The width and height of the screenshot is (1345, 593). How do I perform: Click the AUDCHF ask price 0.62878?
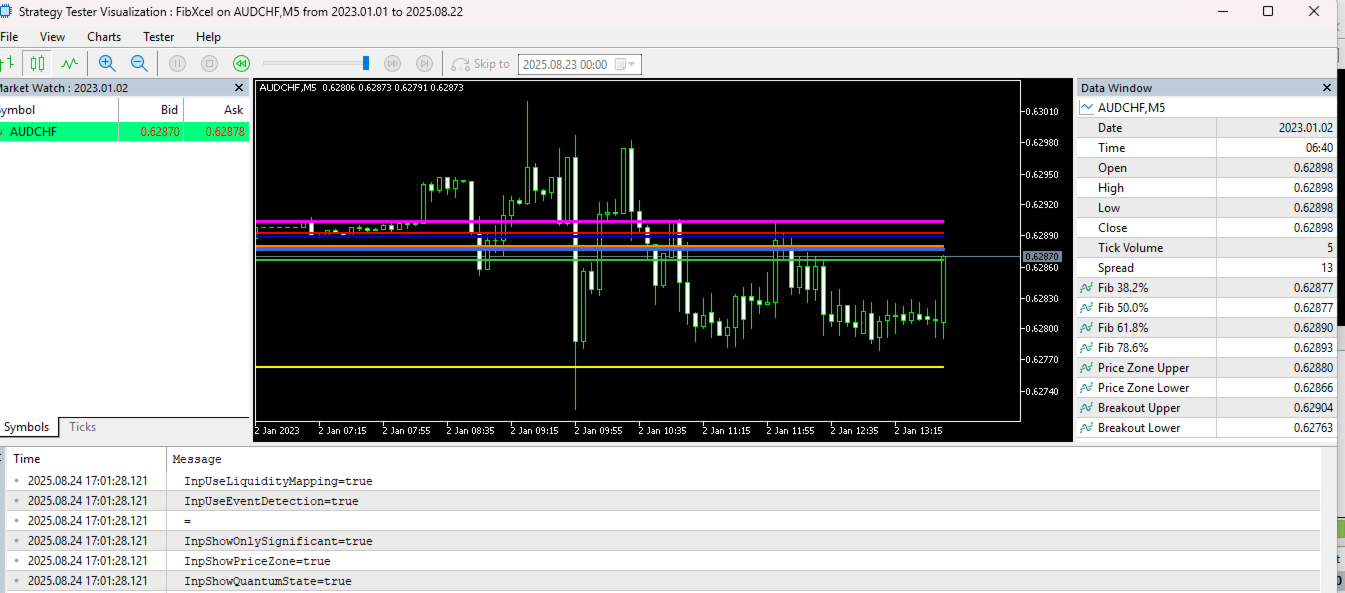coord(225,131)
